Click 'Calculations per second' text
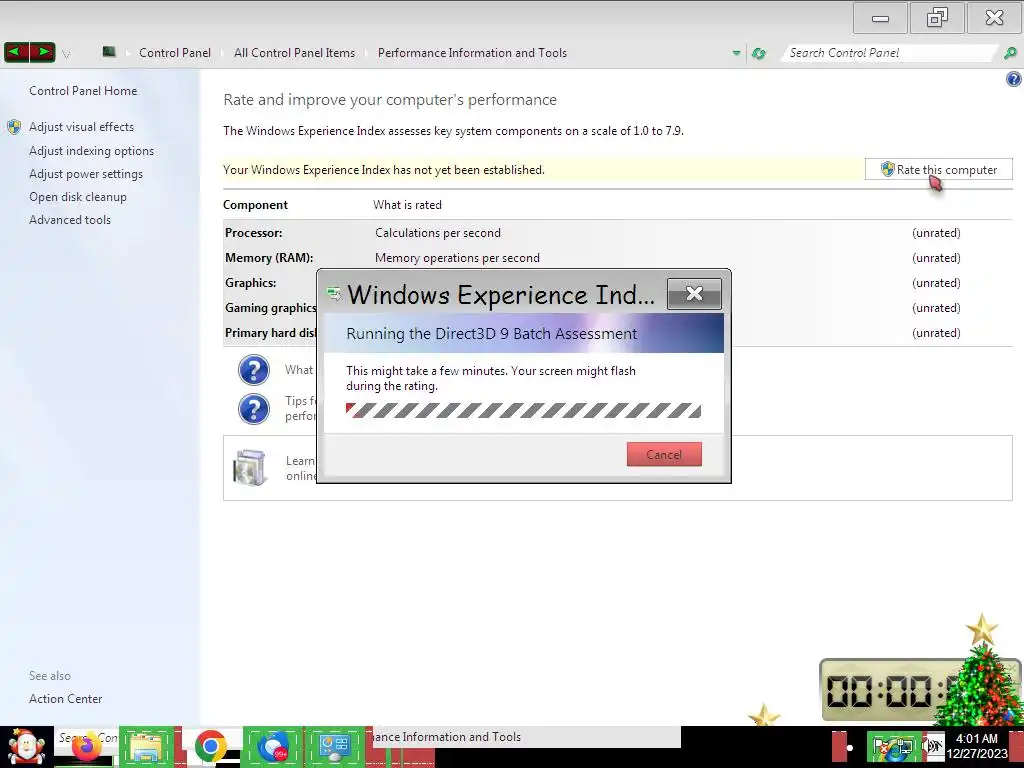This screenshot has width=1024, height=768. tap(438, 233)
